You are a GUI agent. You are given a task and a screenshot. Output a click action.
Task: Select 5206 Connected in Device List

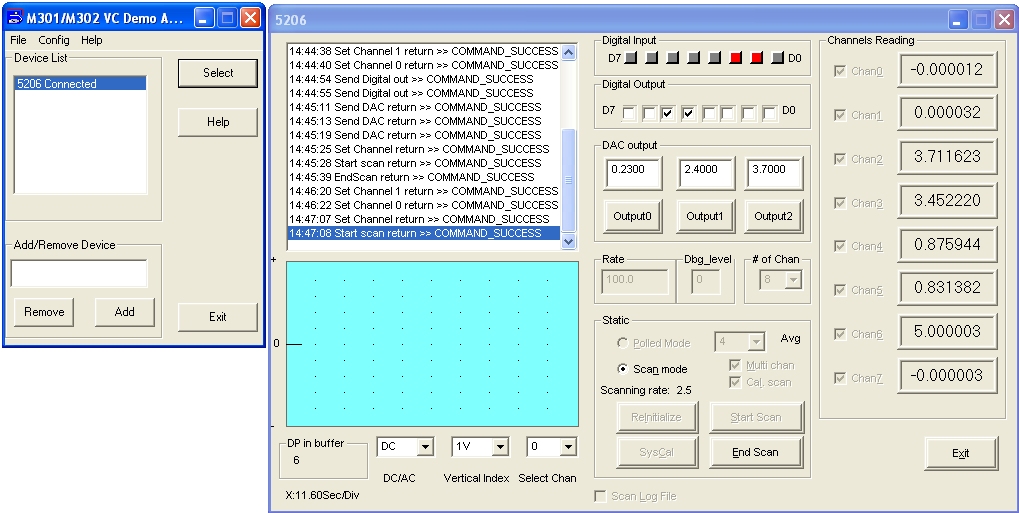point(57,84)
